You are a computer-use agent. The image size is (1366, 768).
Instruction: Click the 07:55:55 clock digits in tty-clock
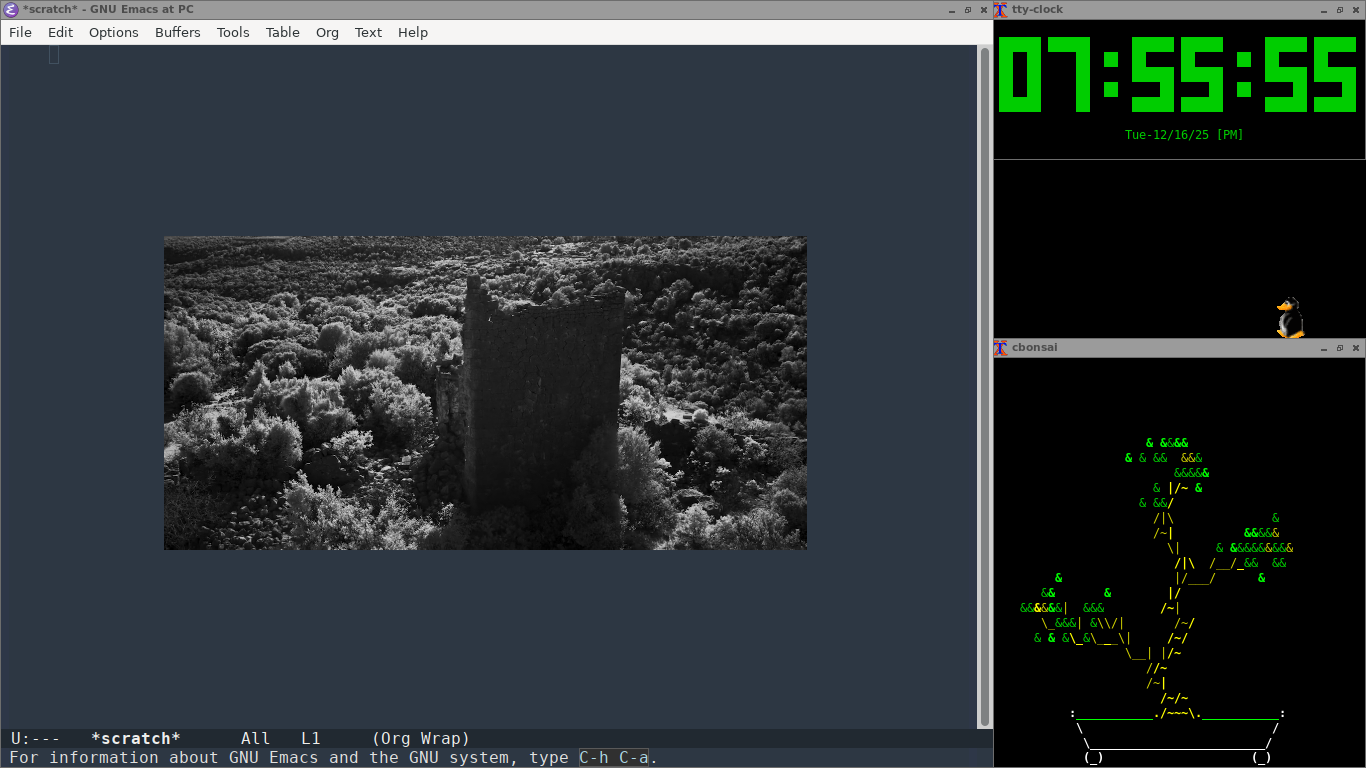(x=1177, y=74)
